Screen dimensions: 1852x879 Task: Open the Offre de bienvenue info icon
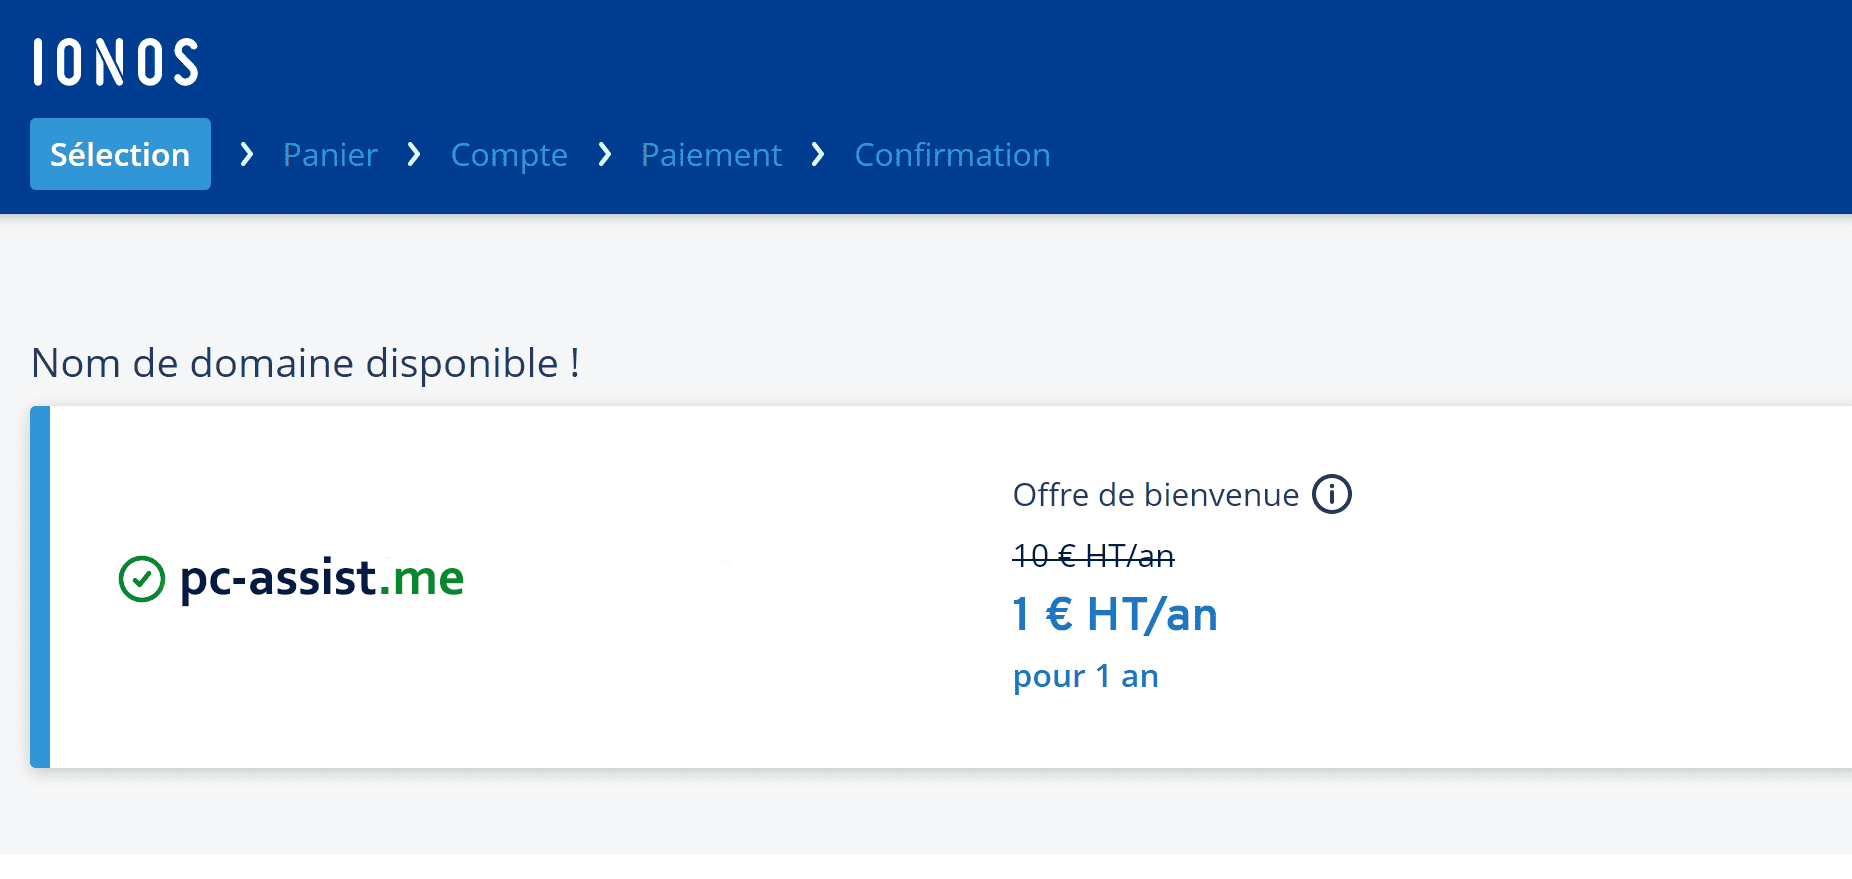[x=1331, y=494]
